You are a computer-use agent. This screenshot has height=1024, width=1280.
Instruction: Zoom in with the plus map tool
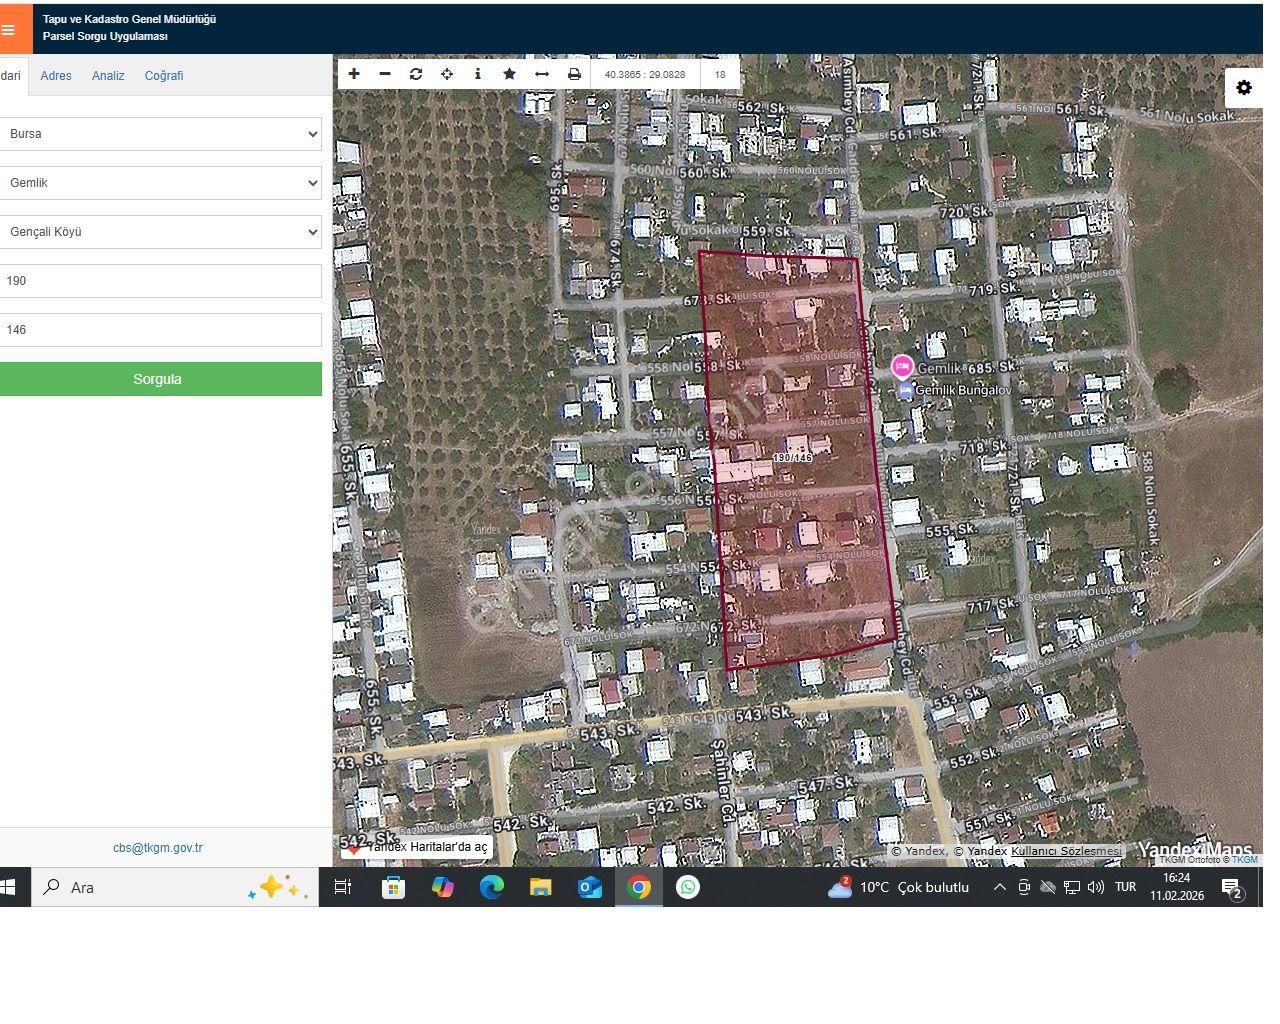click(x=354, y=74)
